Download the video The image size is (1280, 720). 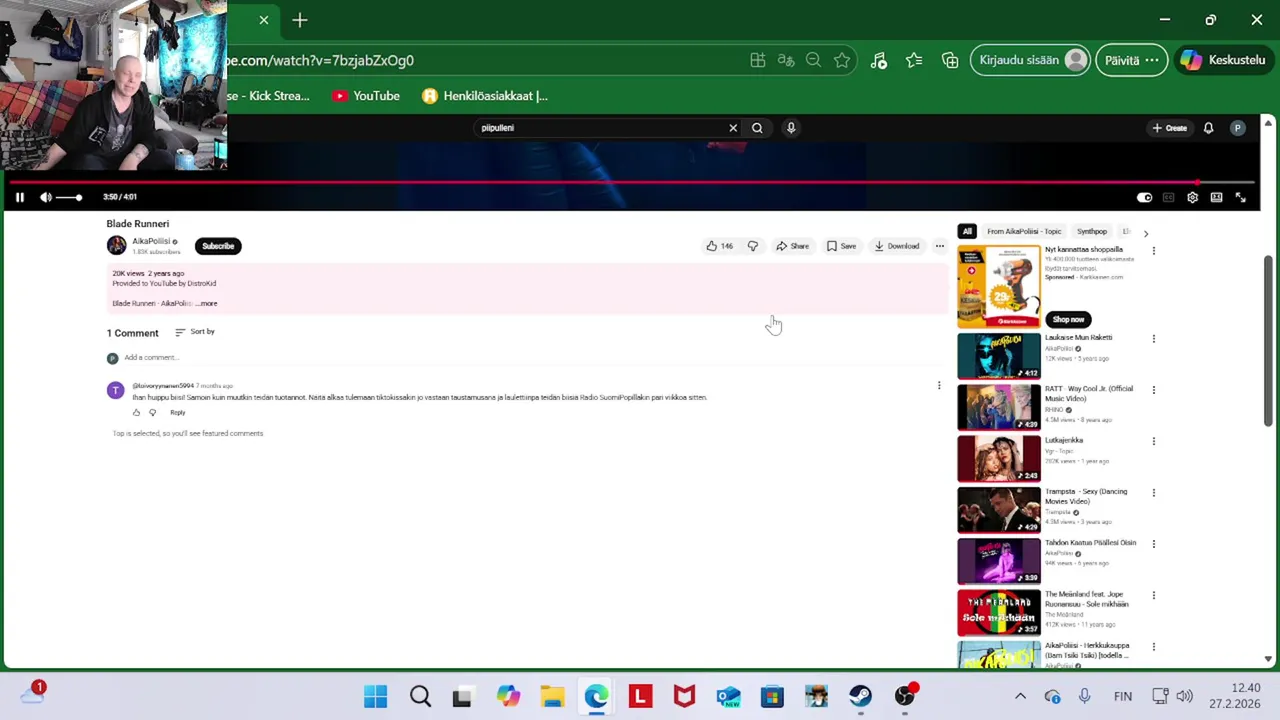[896, 246]
